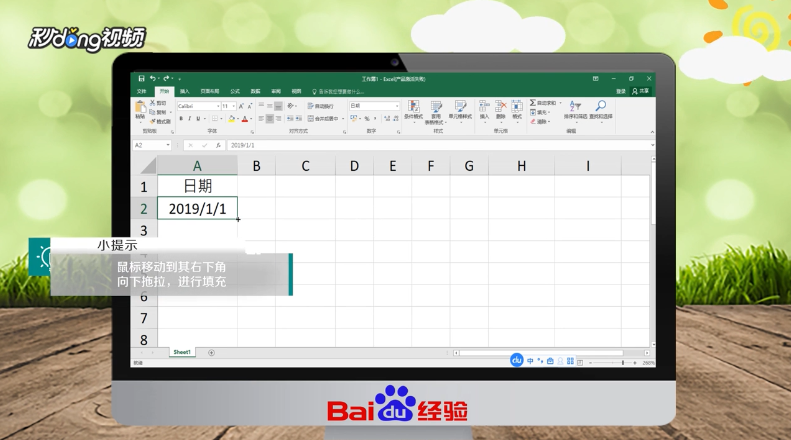Expand the formula bar
The image size is (791, 440).
click(x=652, y=145)
